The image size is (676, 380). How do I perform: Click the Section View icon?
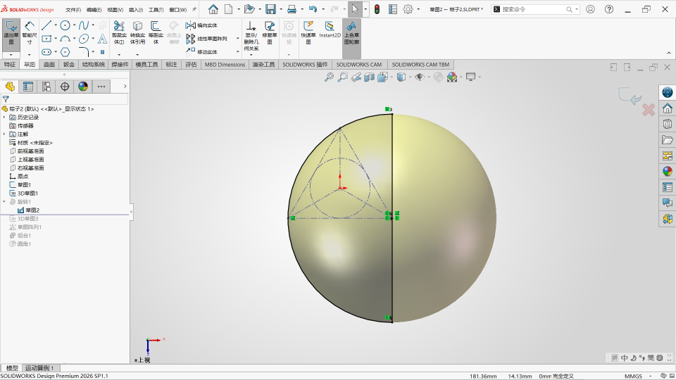369,77
